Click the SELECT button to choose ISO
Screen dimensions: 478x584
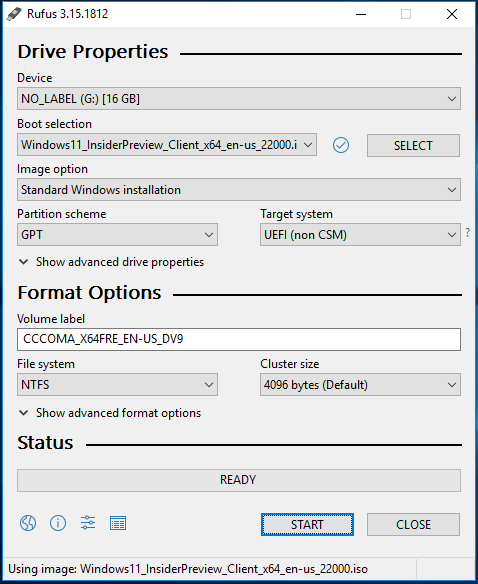click(x=413, y=146)
